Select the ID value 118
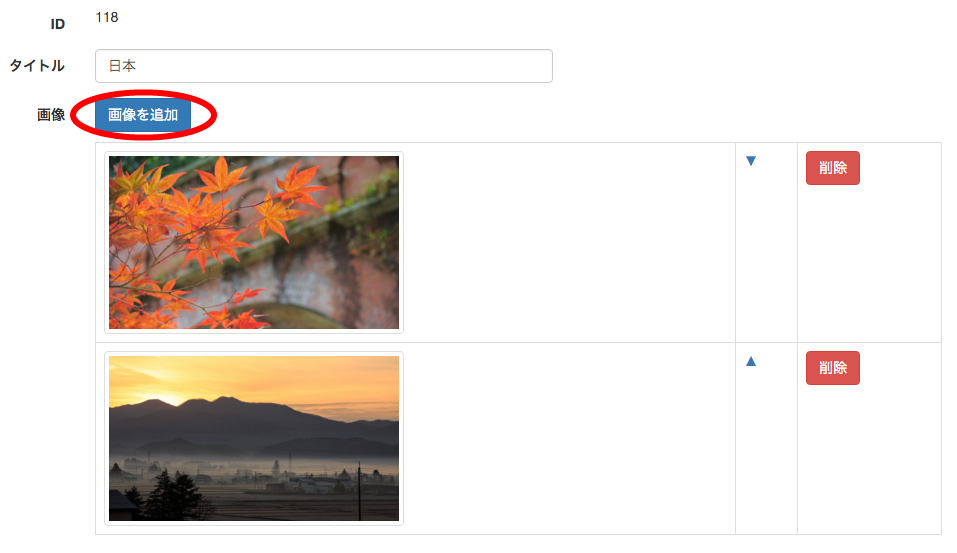Image resolution: width=957 pixels, height=553 pixels. 107,17
